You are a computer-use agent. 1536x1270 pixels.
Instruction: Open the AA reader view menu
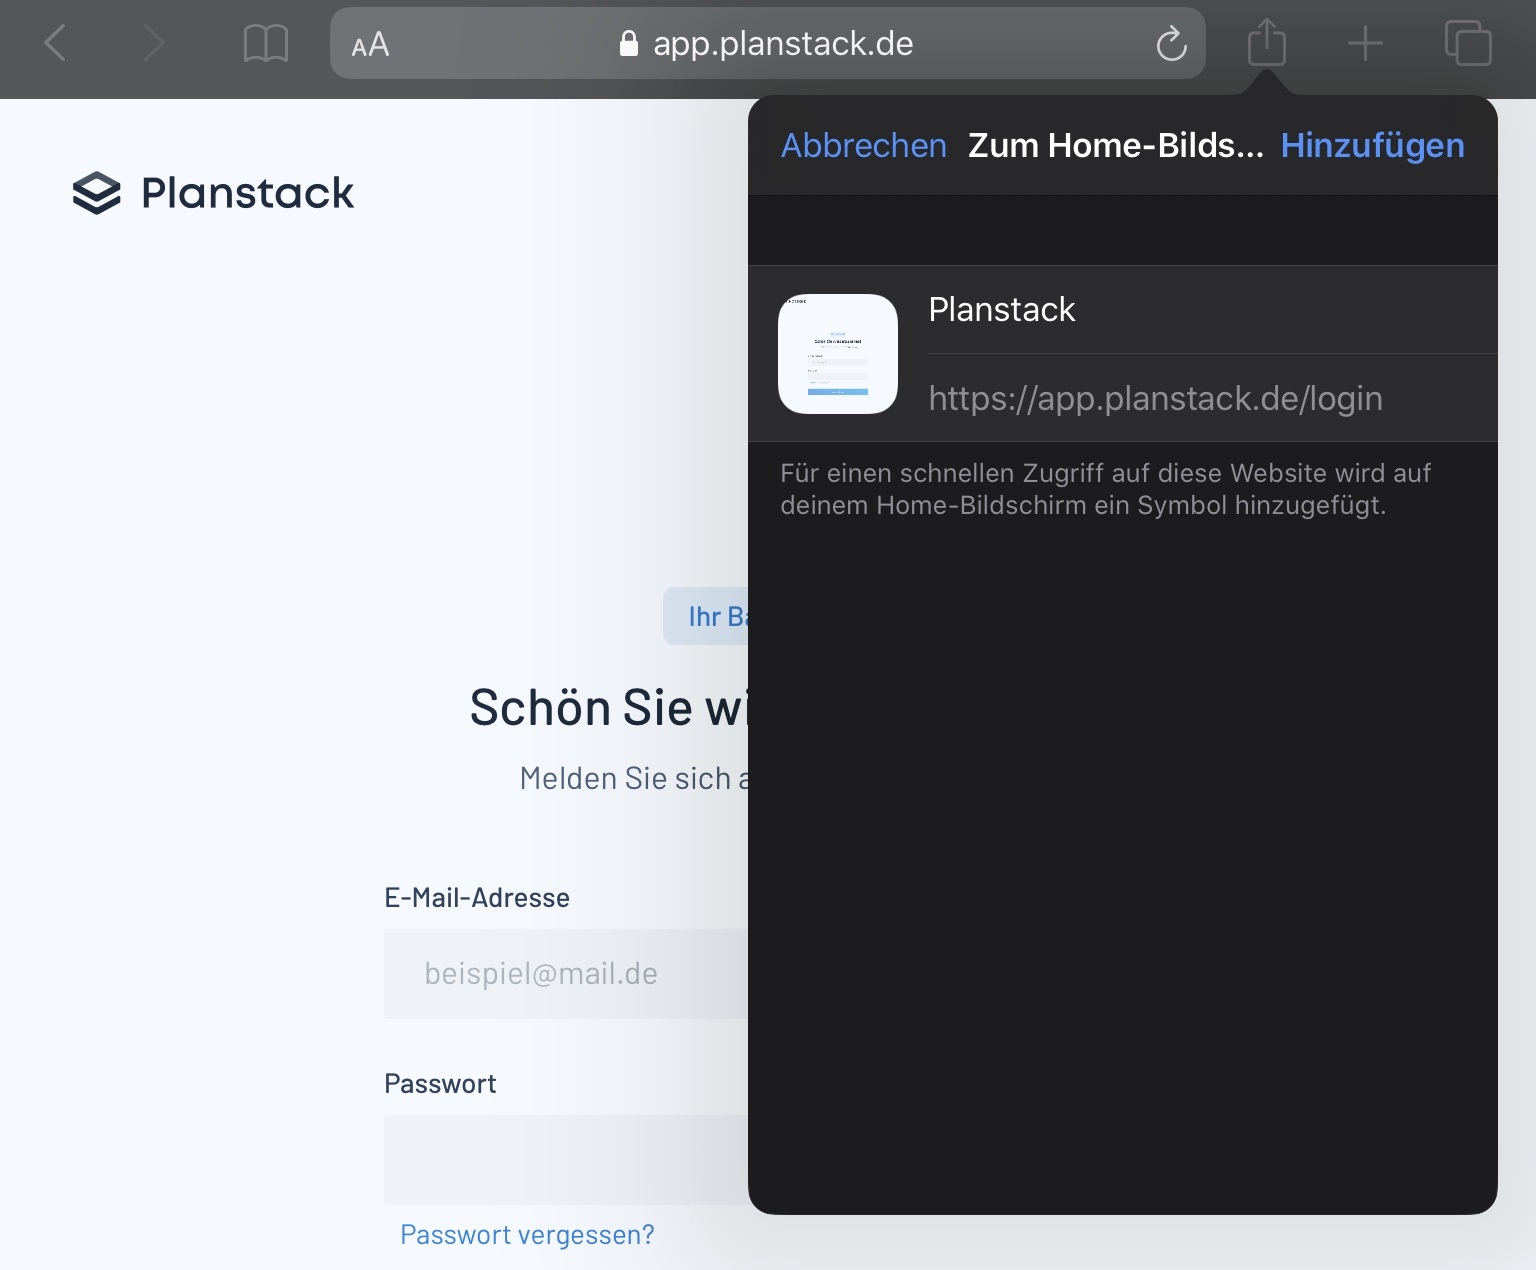[x=370, y=45]
